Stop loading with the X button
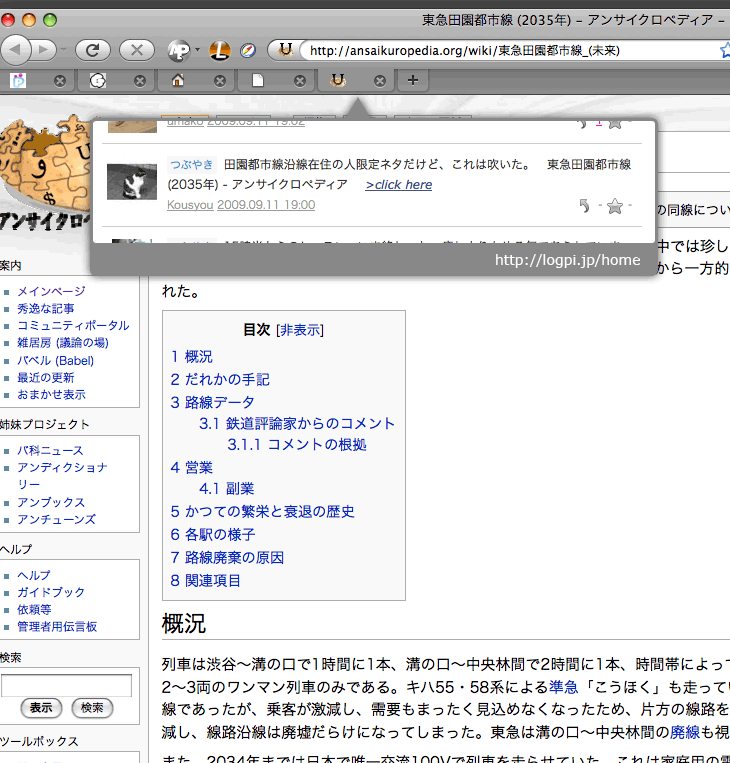The width and height of the screenshot is (730, 763). 137,50
